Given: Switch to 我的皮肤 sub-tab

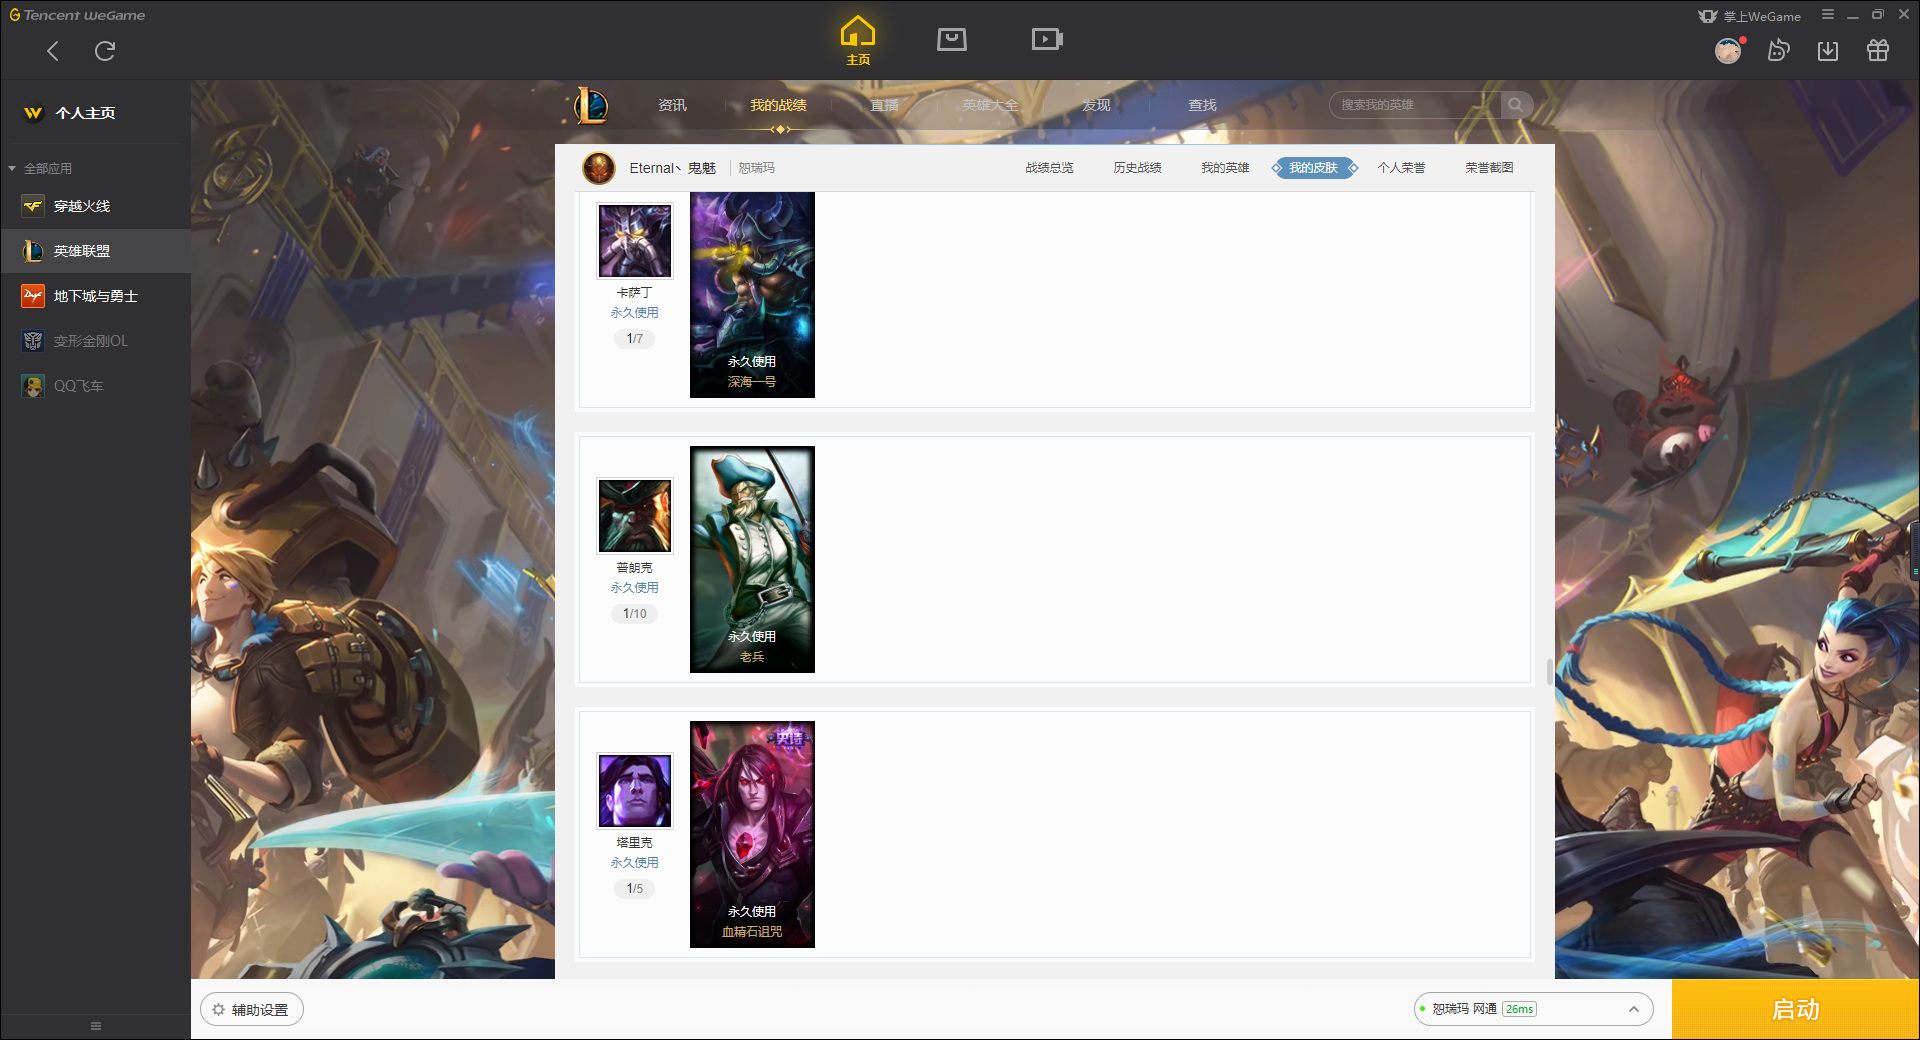Looking at the screenshot, I should tap(1313, 168).
